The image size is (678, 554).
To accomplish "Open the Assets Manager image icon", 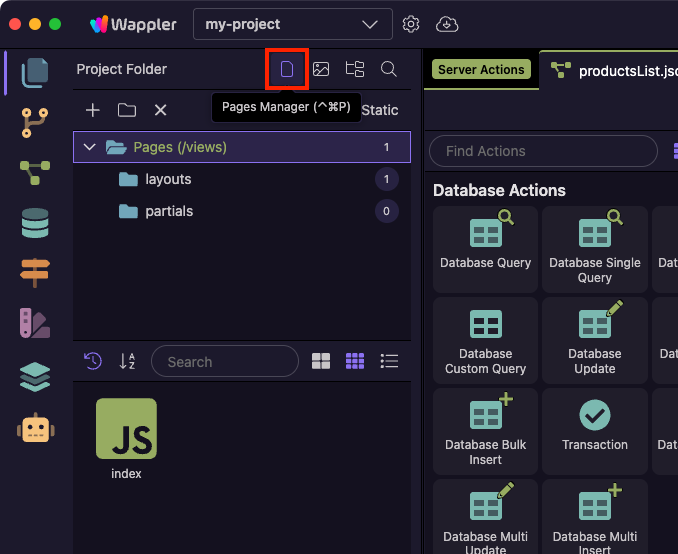I will (321, 70).
